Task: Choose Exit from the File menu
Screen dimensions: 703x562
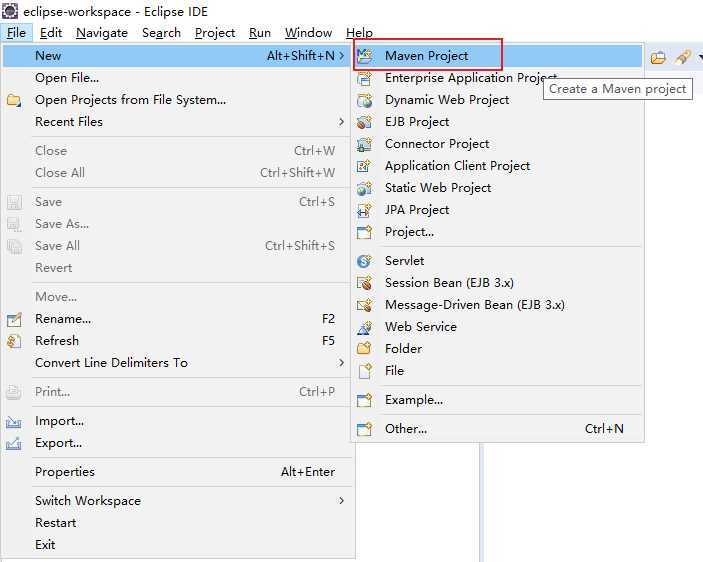Action: (x=178, y=545)
